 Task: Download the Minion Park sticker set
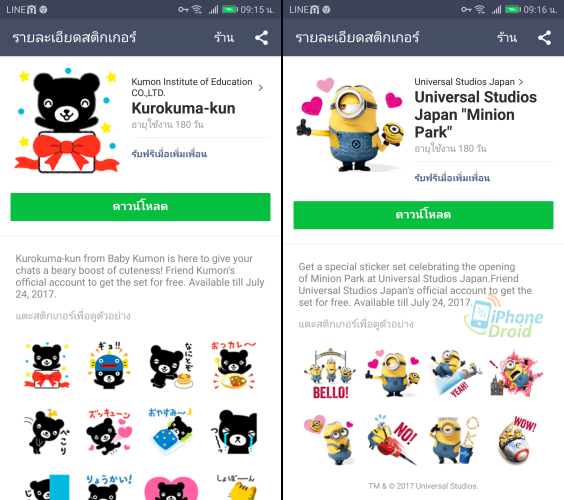click(x=423, y=215)
